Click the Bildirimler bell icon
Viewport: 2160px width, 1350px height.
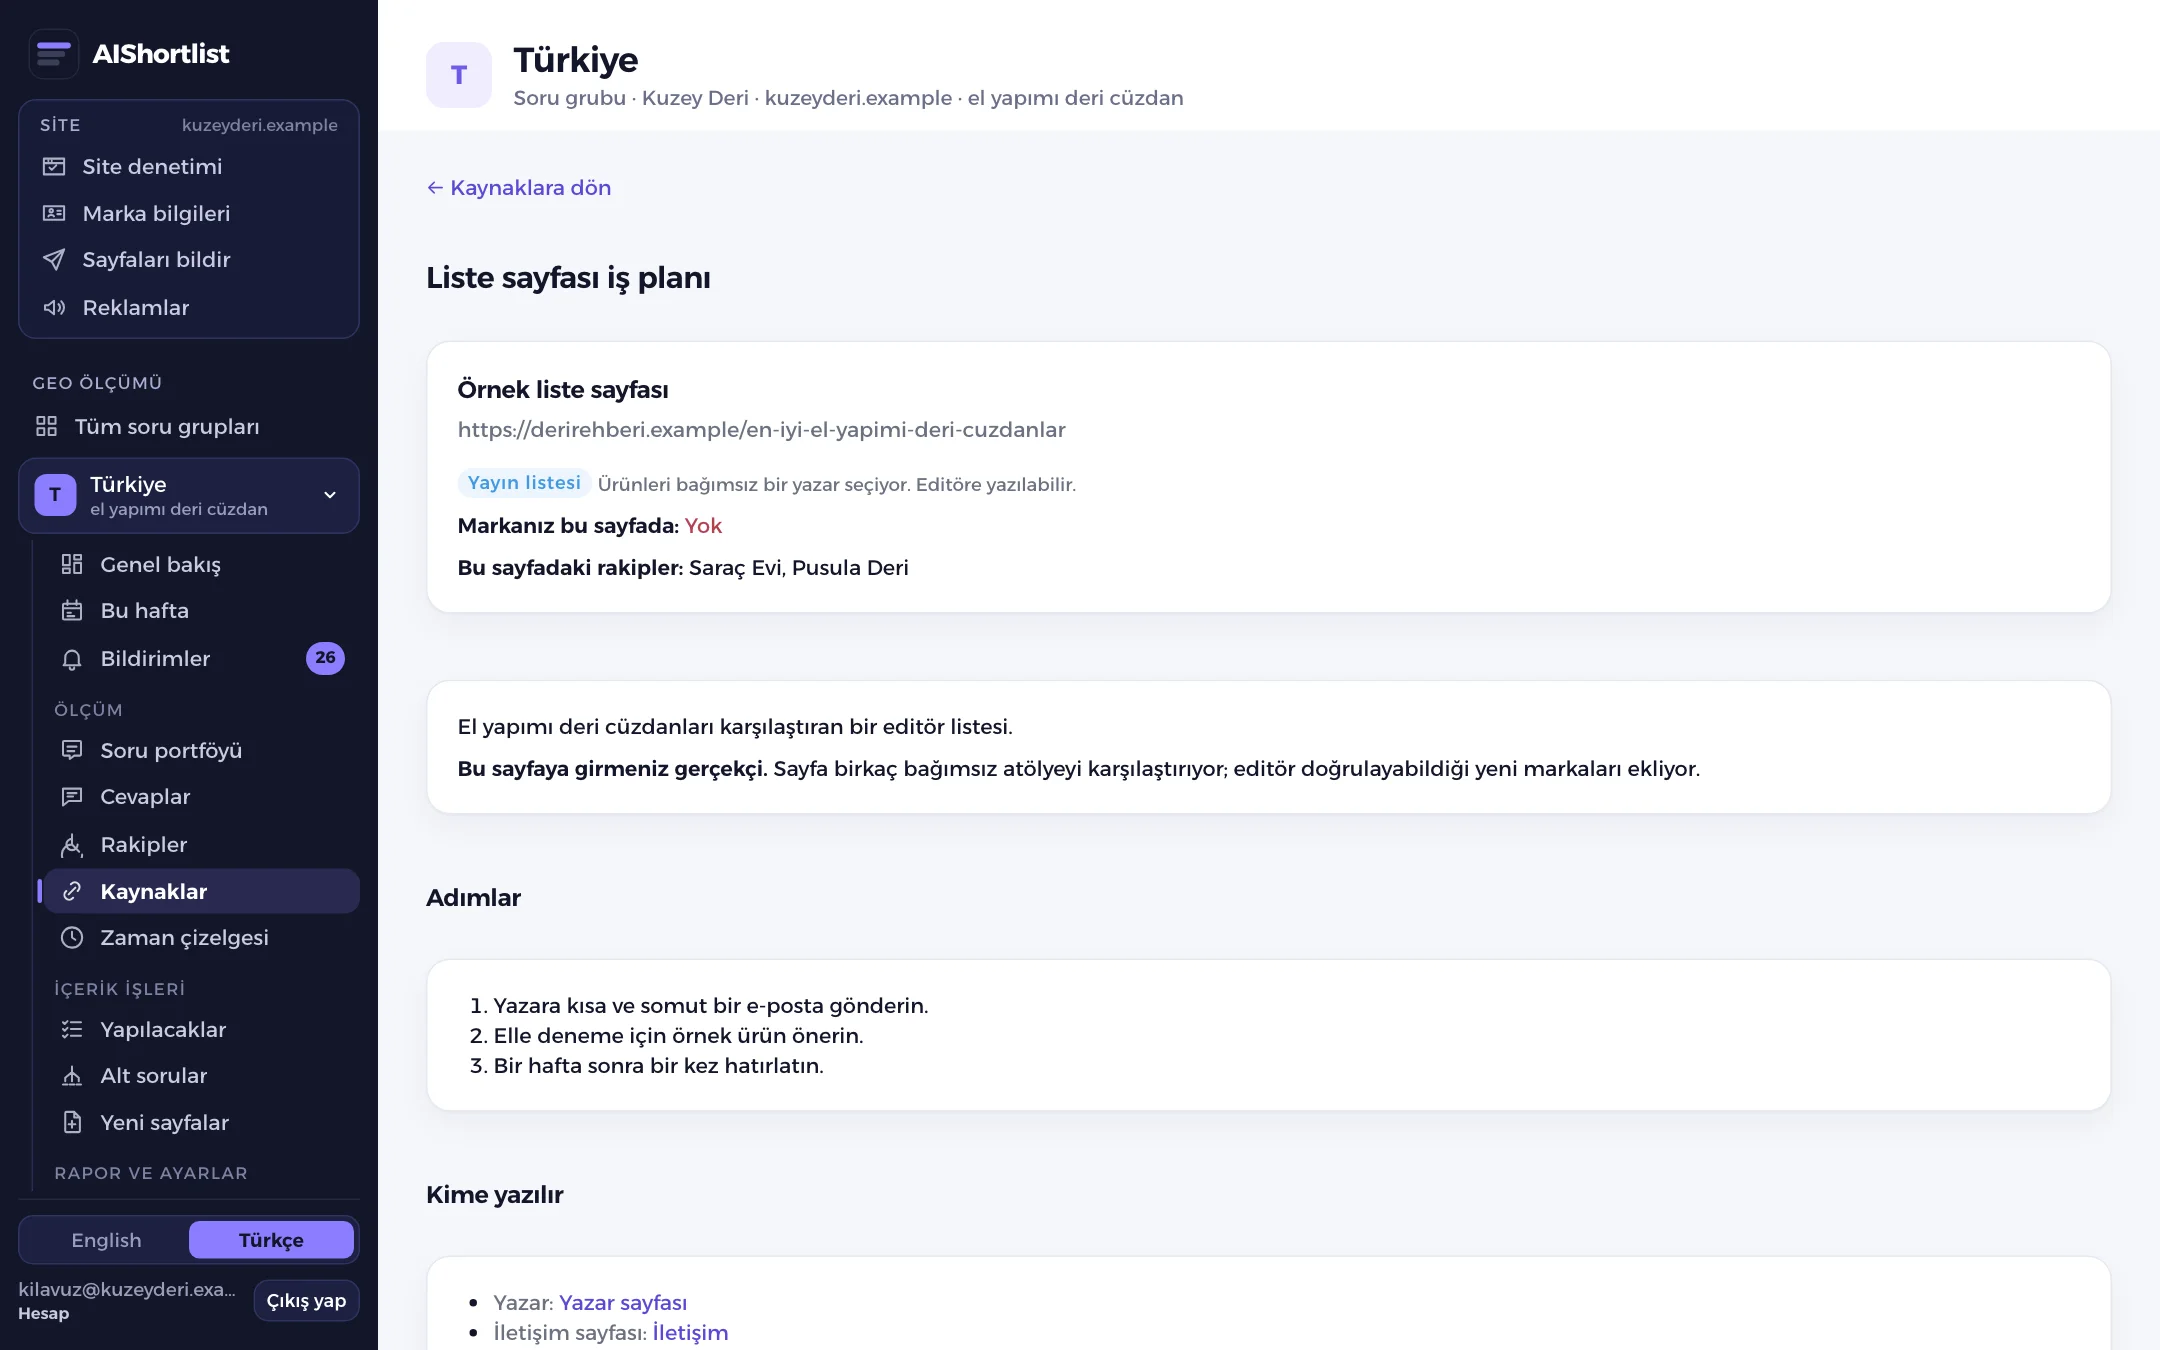[x=72, y=659]
